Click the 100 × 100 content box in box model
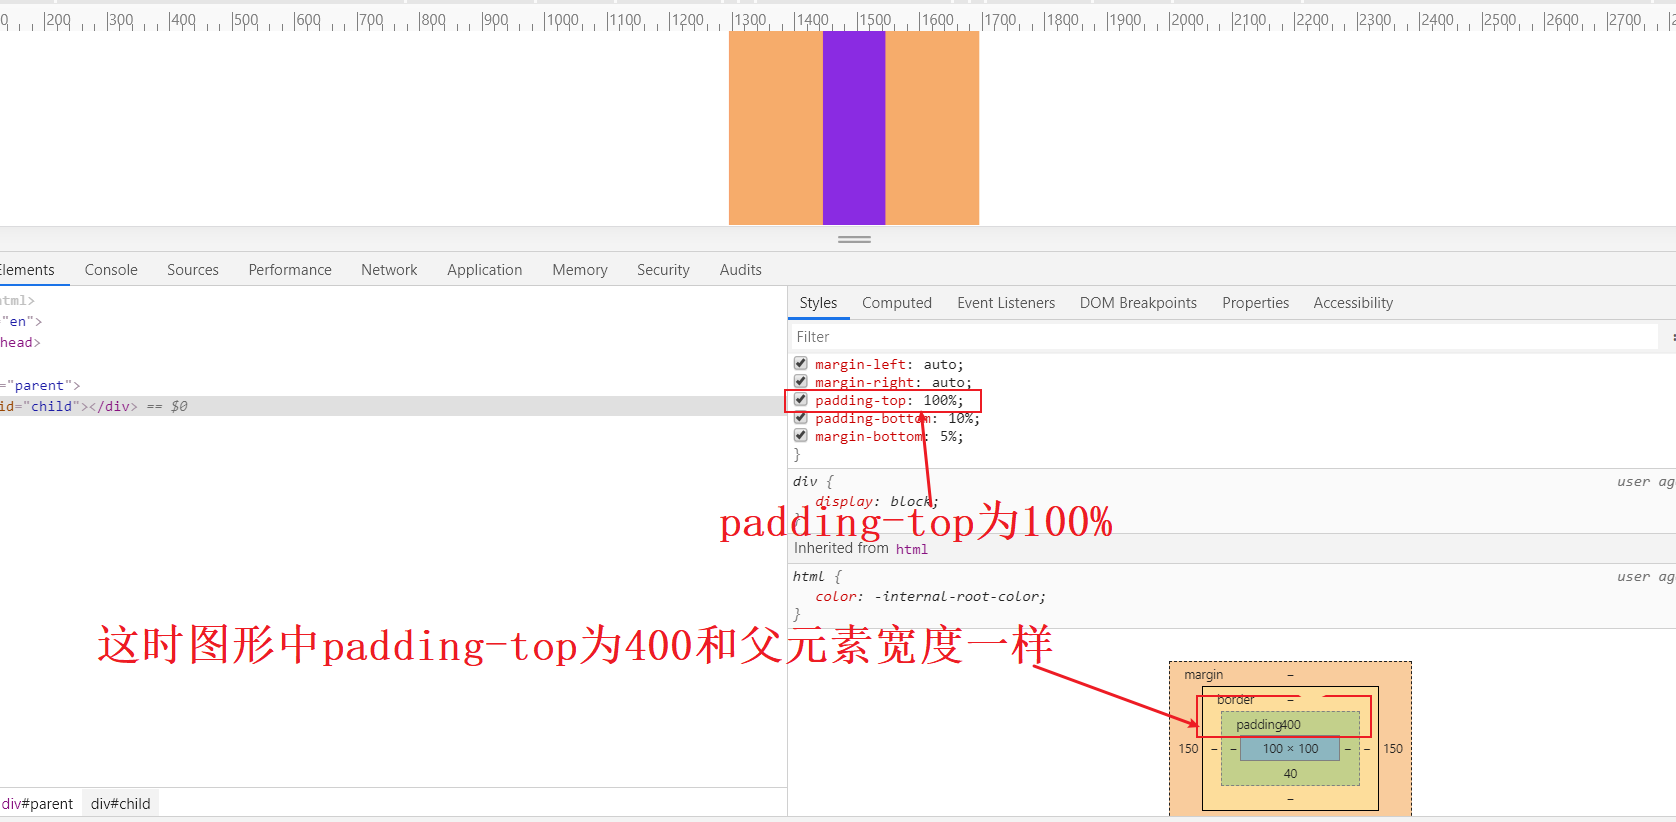1676x822 pixels. pos(1290,748)
